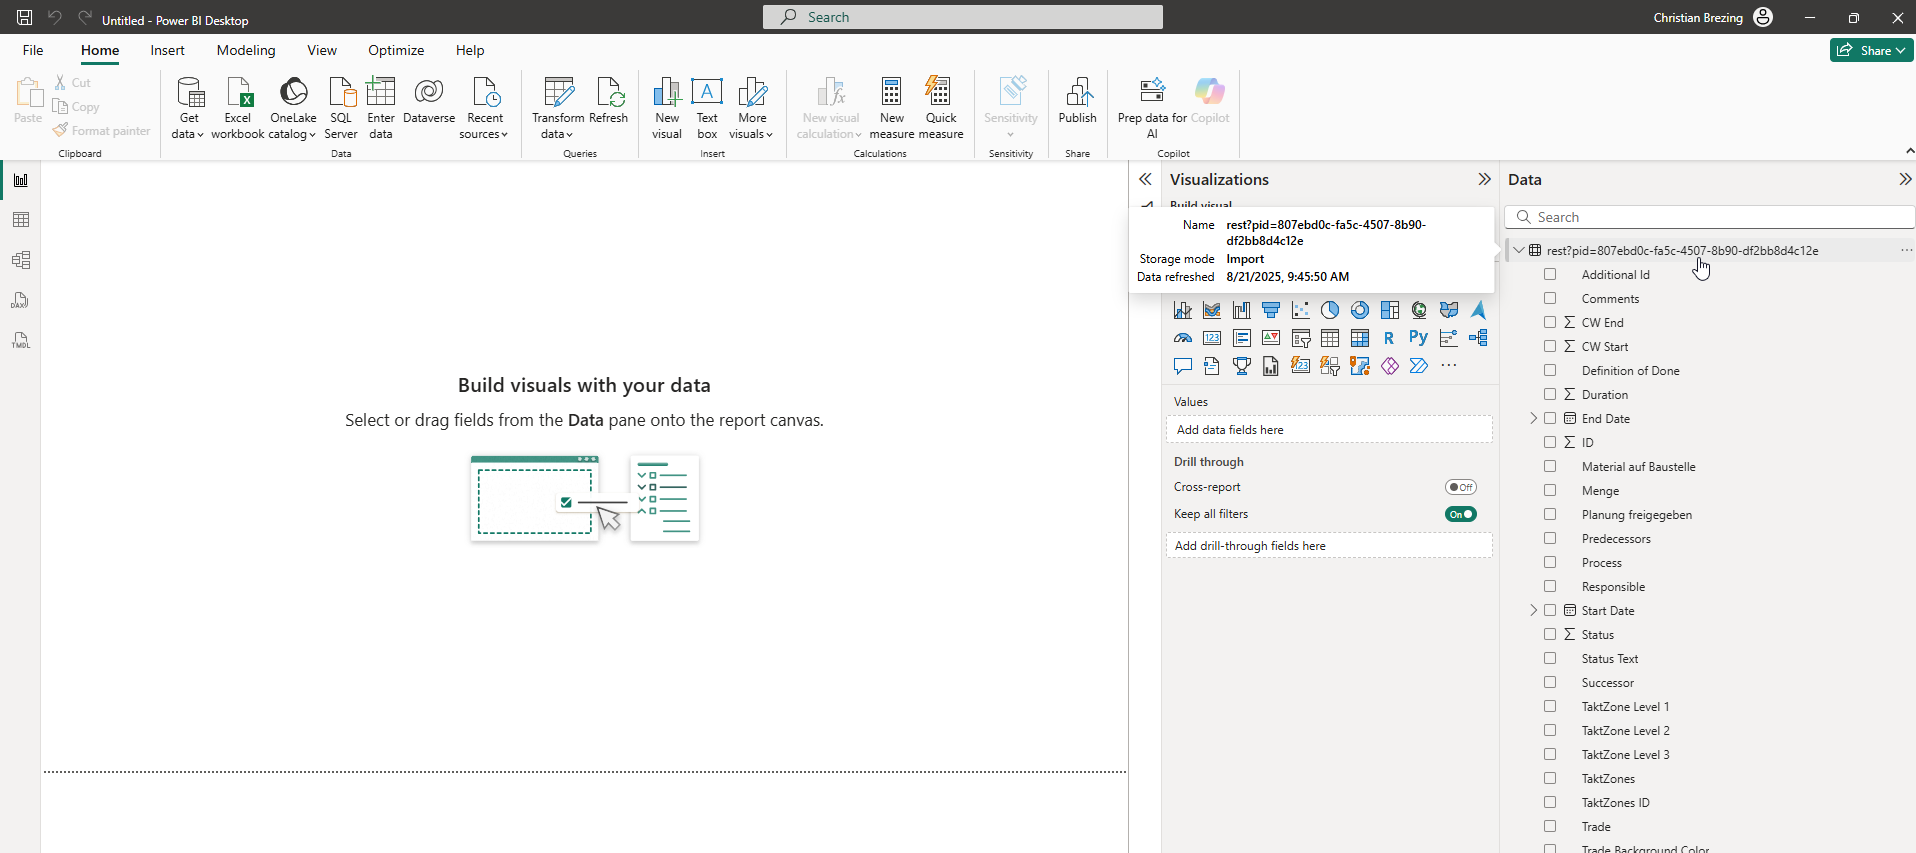Screen dimensions: 1916x853
Task: Expand the Start Date hierarchy
Action: [1534, 610]
